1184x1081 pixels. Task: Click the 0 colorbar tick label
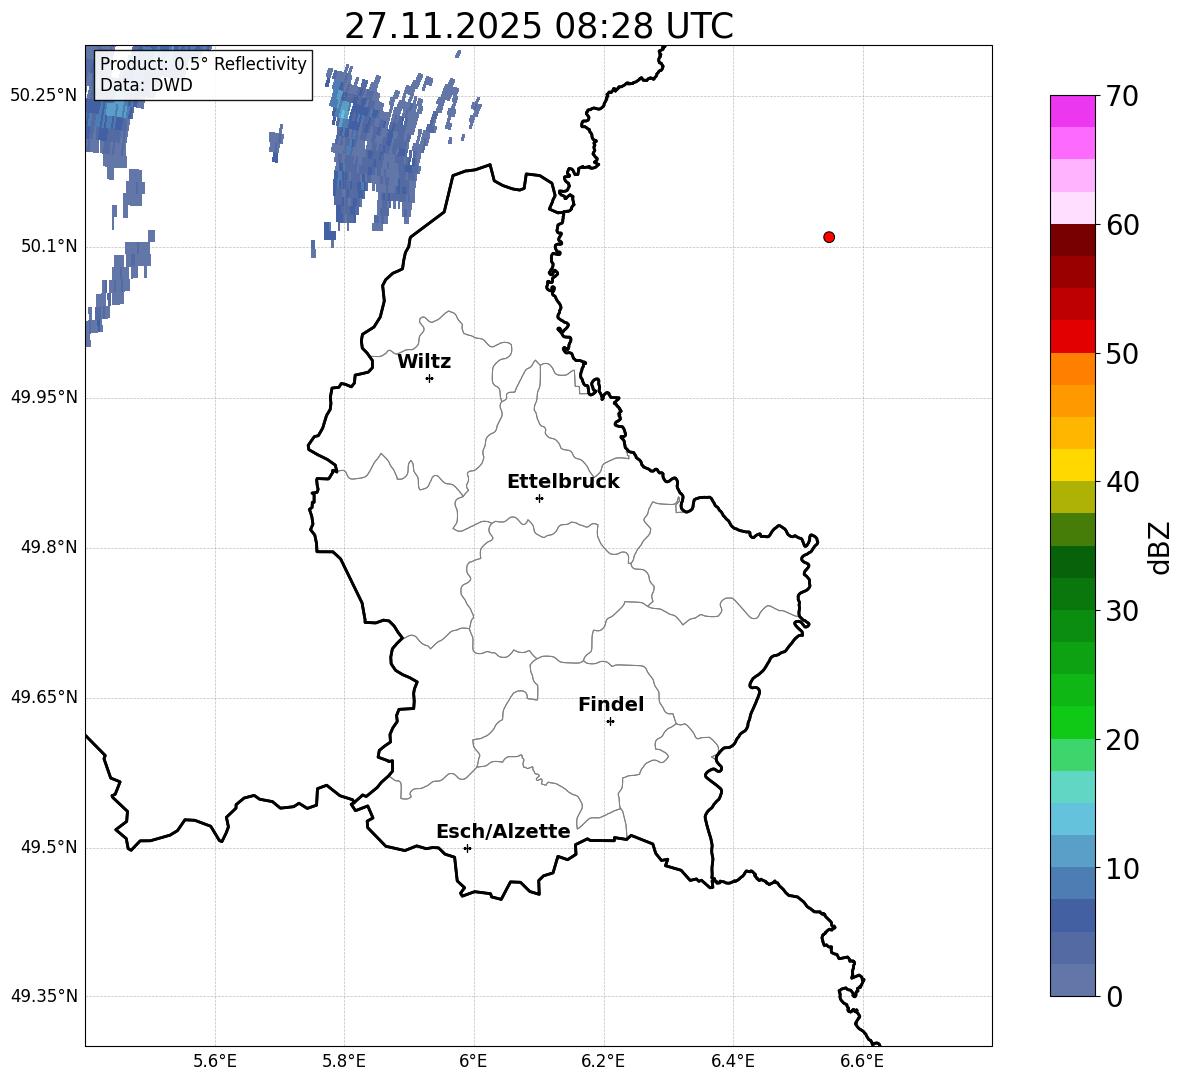(1114, 996)
